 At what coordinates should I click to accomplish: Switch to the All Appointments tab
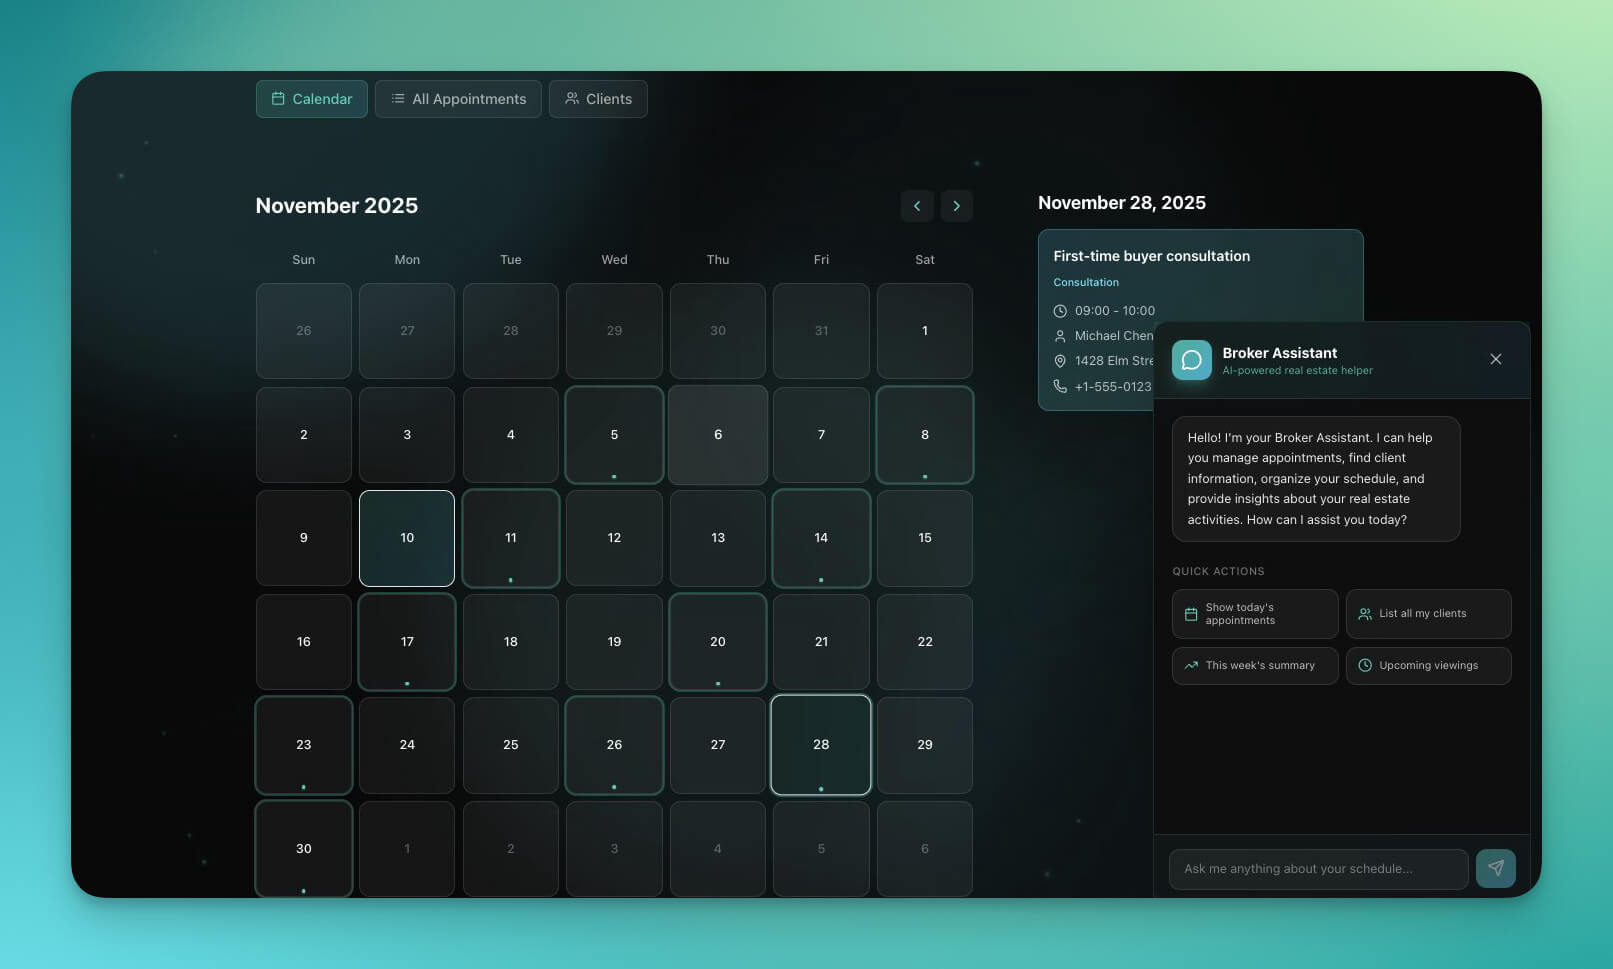coord(458,98)
